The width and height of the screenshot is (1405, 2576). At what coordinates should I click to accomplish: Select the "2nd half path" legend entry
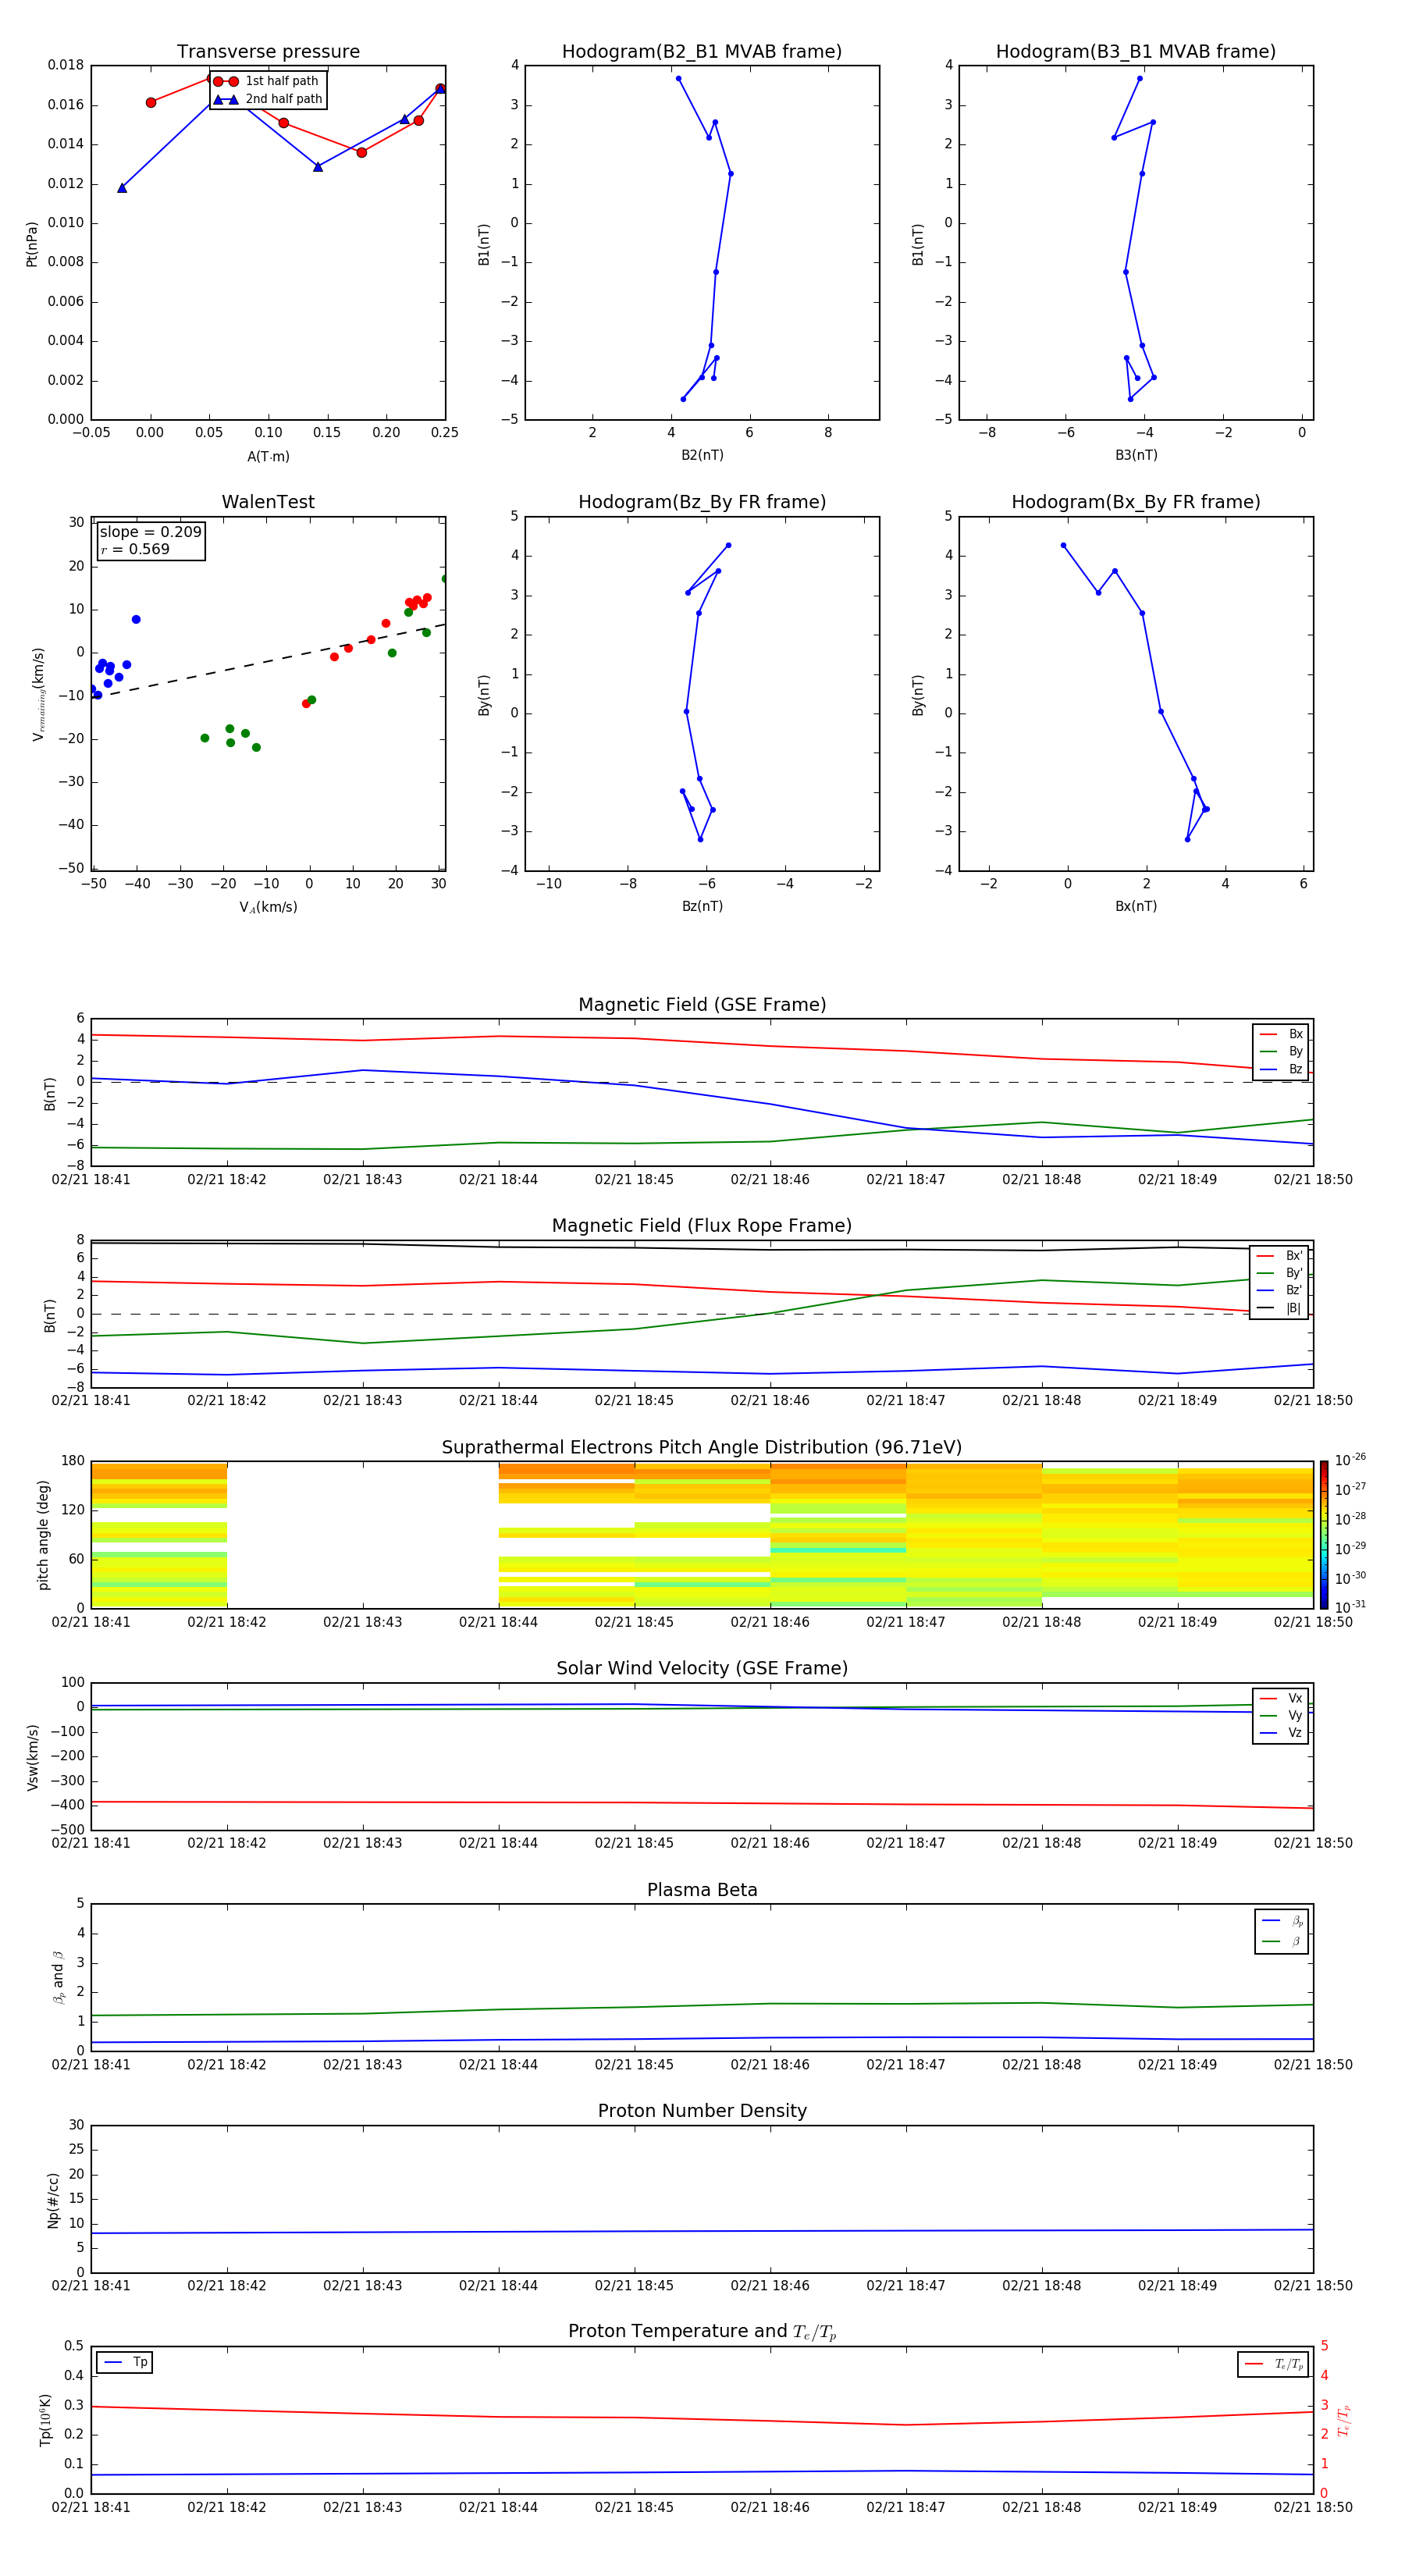(x=268, y=99)
